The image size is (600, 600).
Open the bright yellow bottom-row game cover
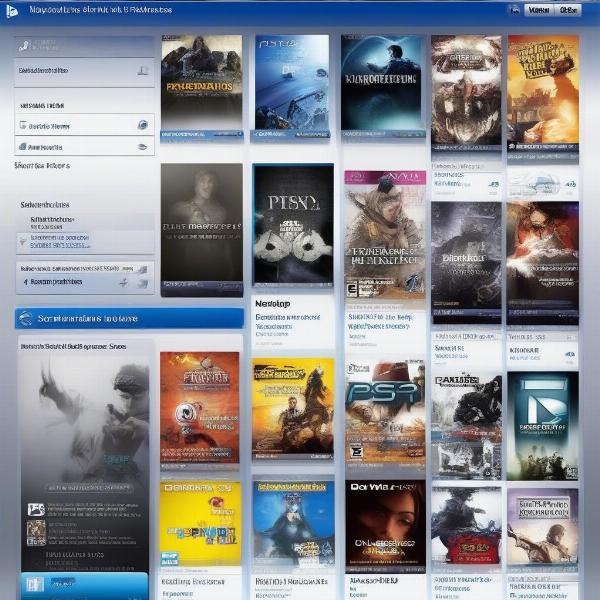tap(201, 523)
